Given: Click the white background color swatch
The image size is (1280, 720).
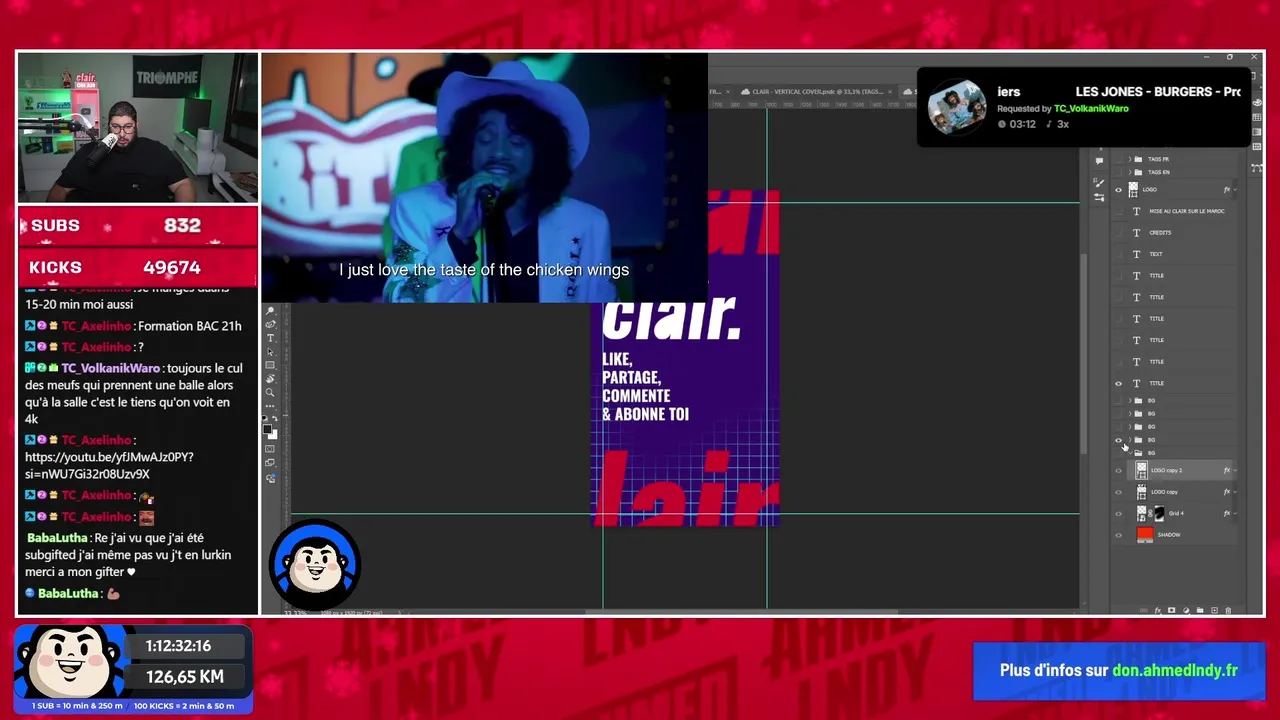Looking at the screenshot, I should click(x=273, y=436).
